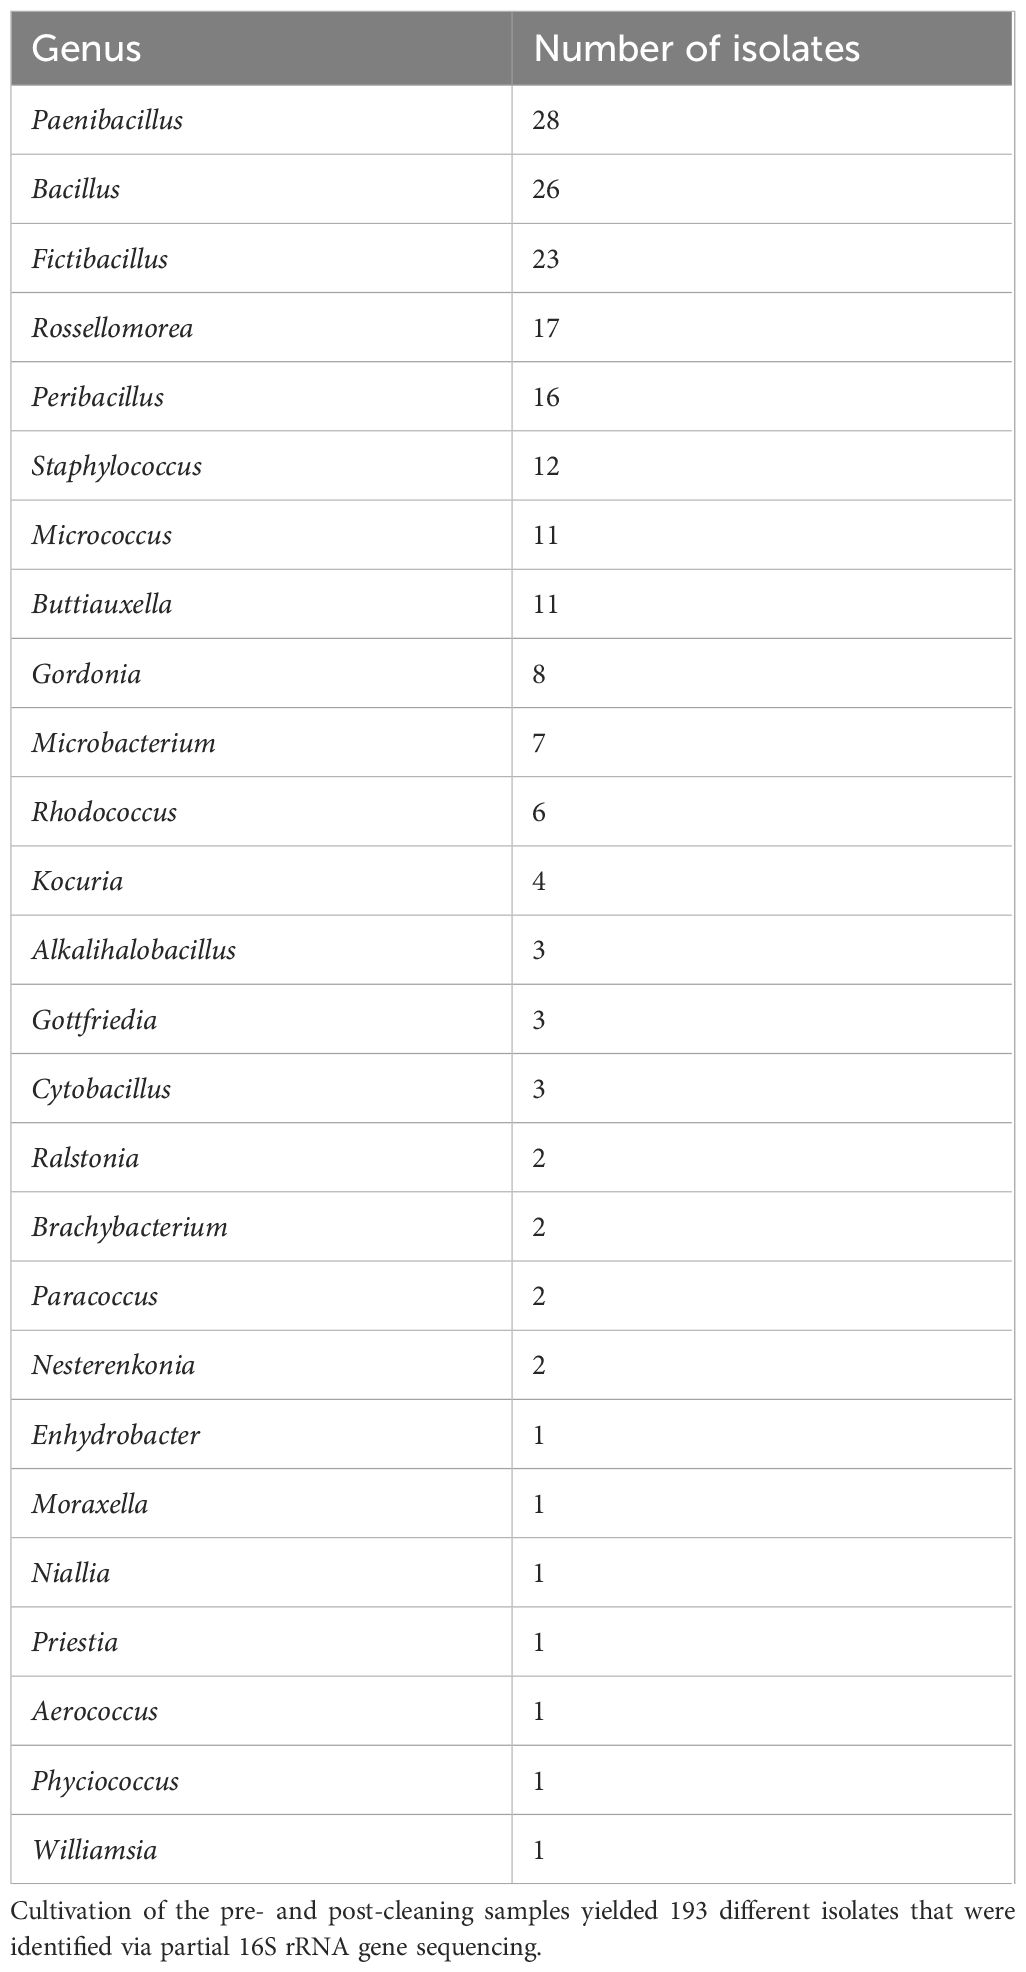This screenshot has width=1026, height=1972.
Task: Select the Microbacterium table entry
Action: click(x=123, y=743)
